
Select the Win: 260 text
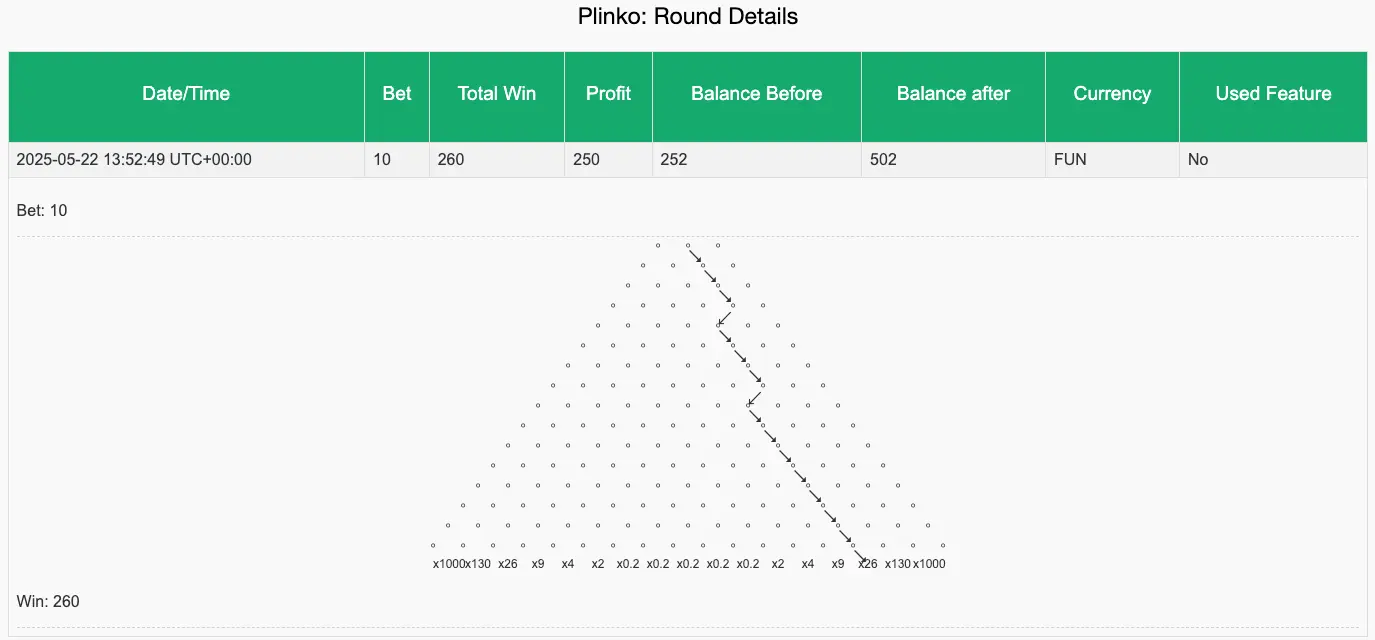click(48, 602)
